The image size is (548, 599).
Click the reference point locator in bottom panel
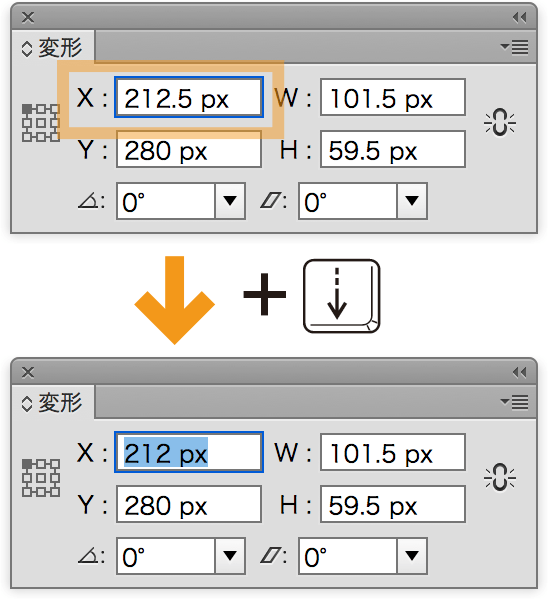click(41, 478)
